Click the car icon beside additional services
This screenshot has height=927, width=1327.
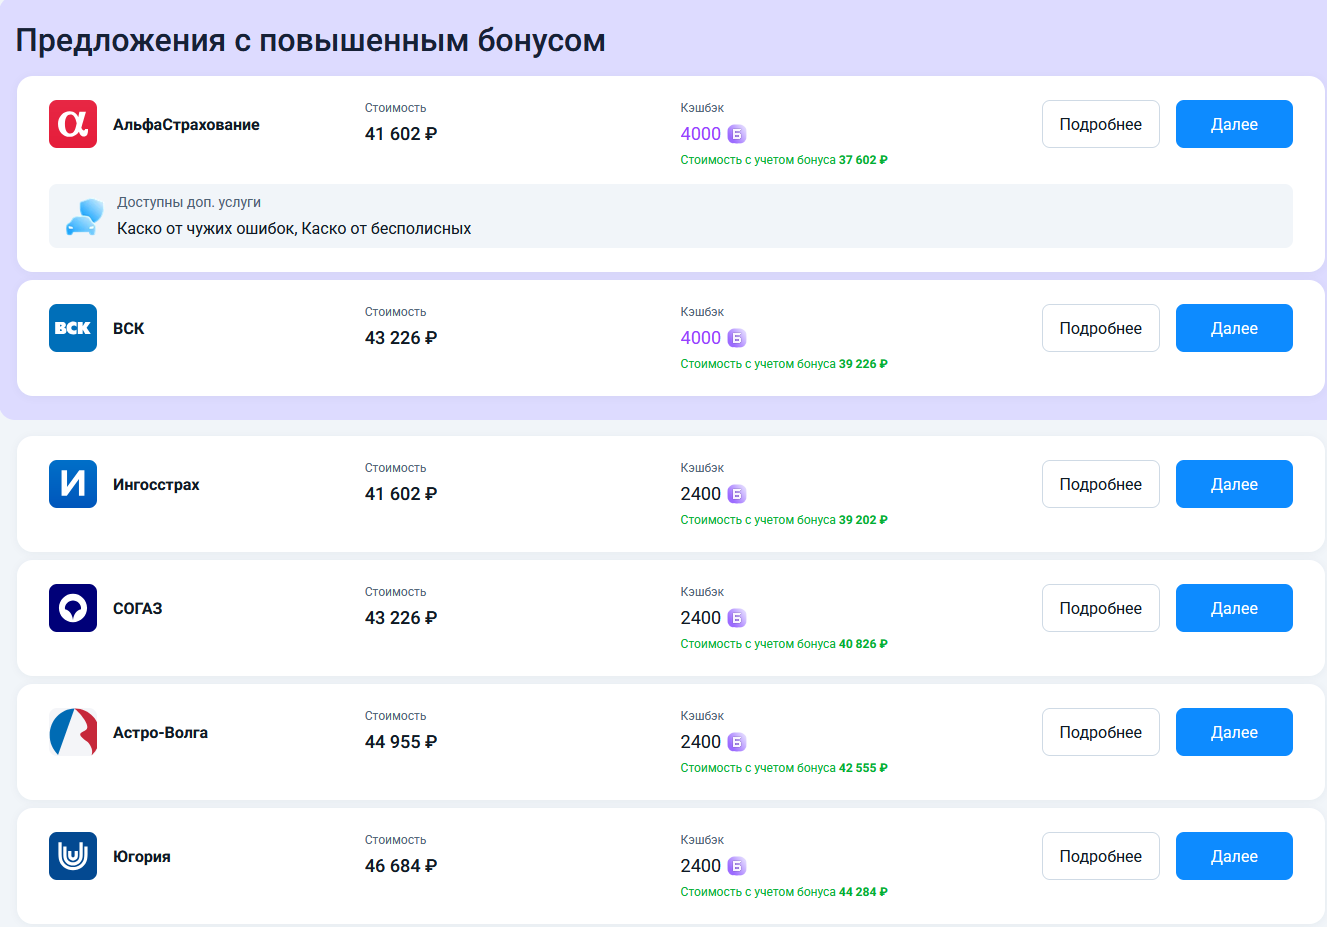pos(84,217)
